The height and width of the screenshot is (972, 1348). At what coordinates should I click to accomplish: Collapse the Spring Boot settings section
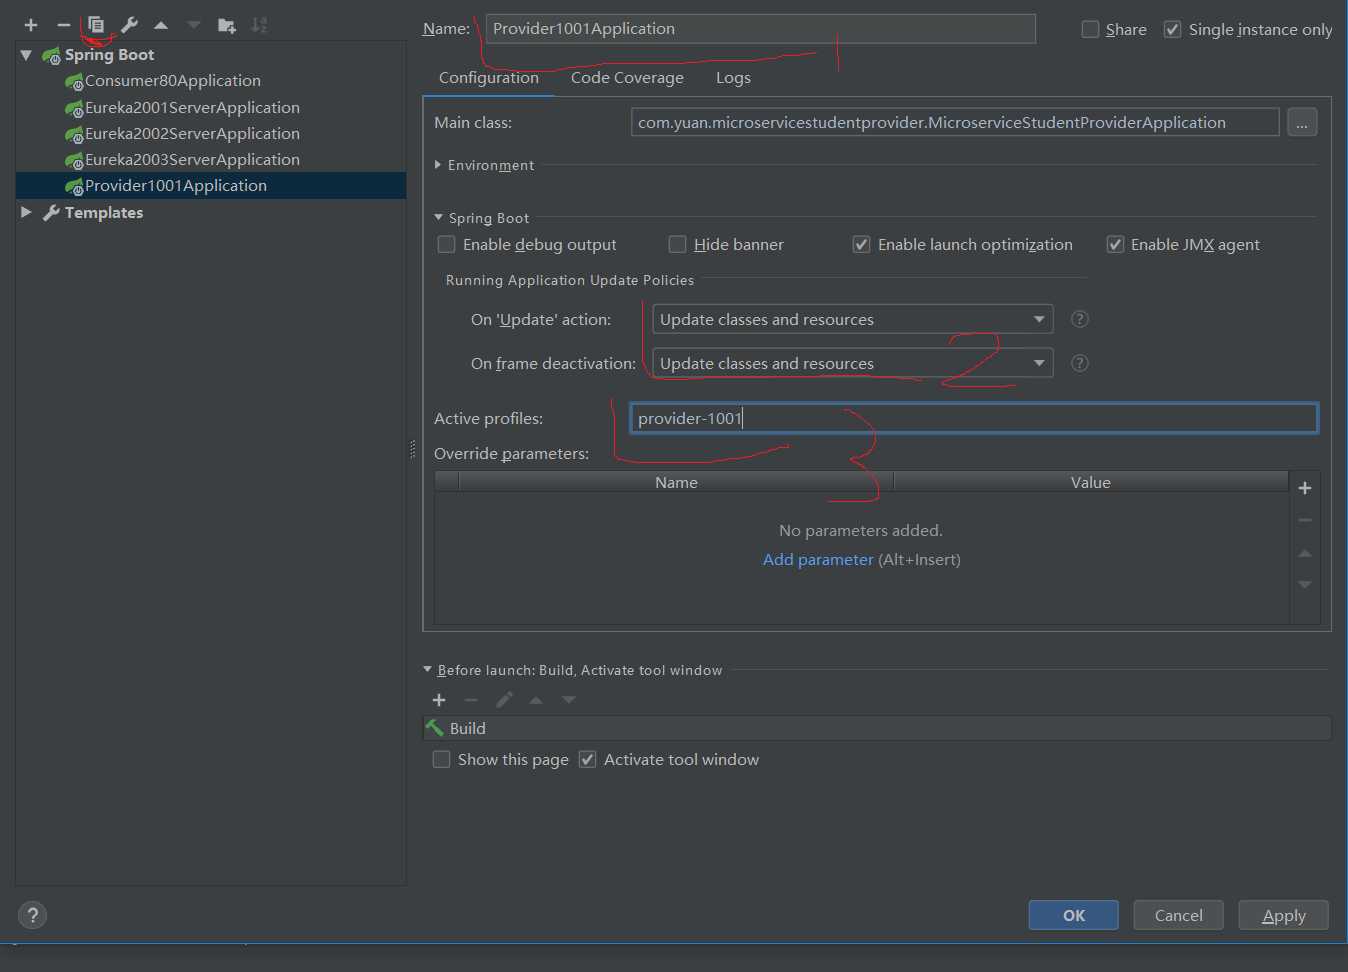pyautogui.click(x=438, y=217)
